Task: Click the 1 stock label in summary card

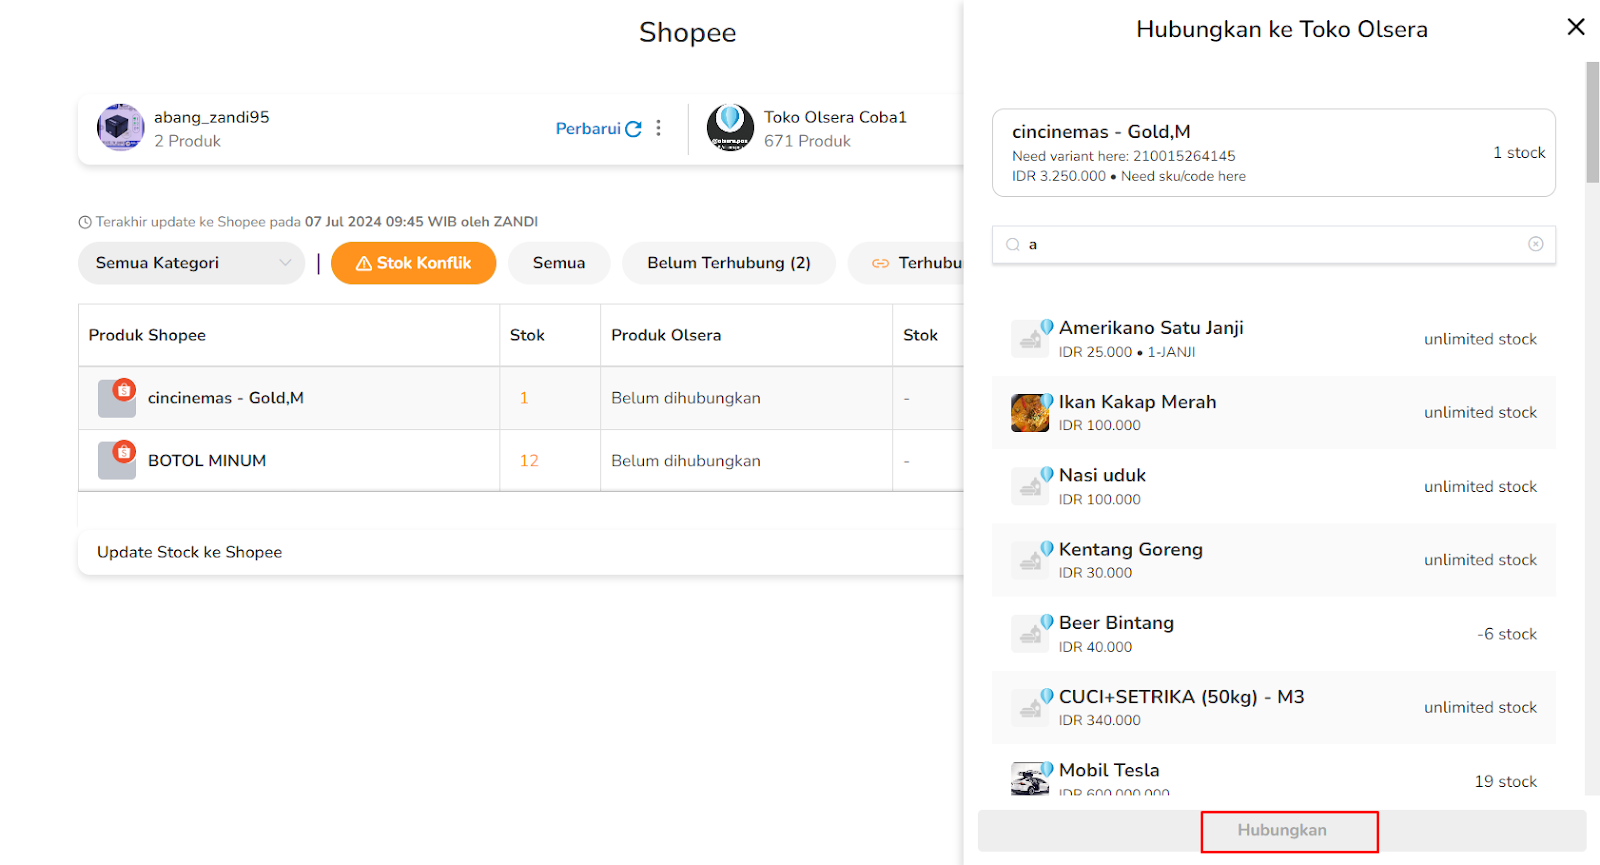Action: pyautogui.click(x=1519, y=153)
